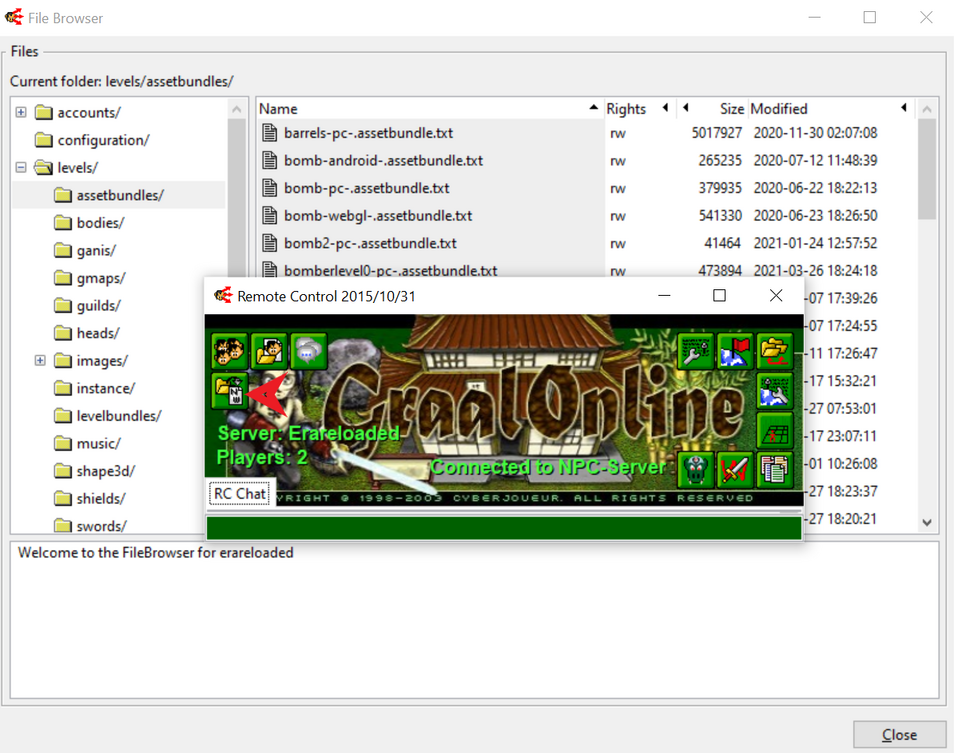The image size is (954, 753).
Task: Expand the accounts/ folder tree node
Action: tap(21, 113)
